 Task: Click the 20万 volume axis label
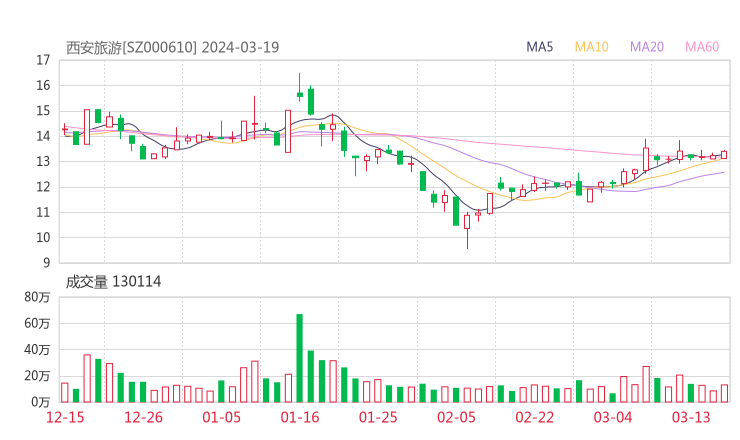[x=37, y=376]
